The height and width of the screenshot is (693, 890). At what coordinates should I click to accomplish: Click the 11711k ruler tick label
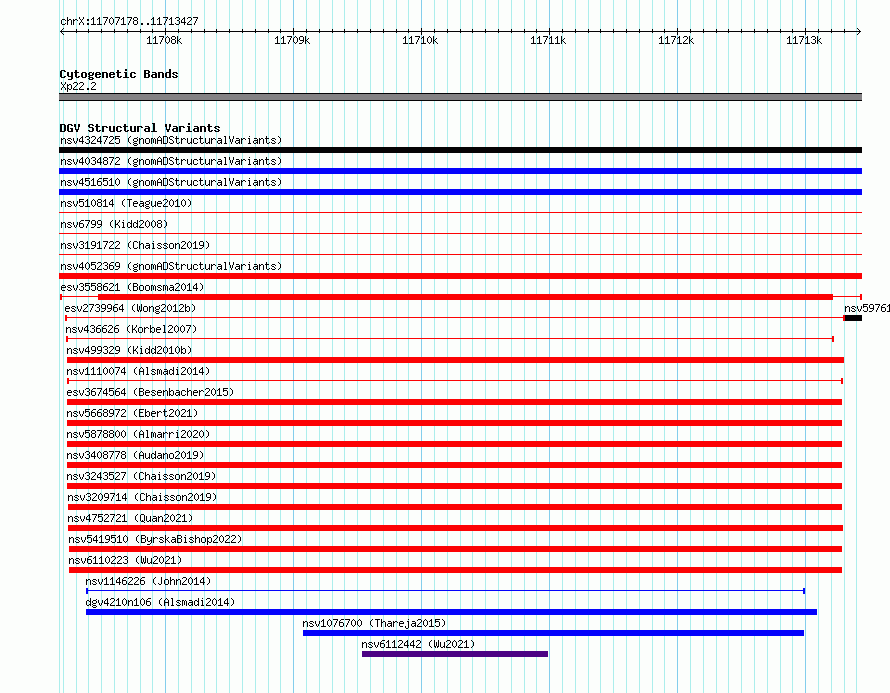[548, 40]
